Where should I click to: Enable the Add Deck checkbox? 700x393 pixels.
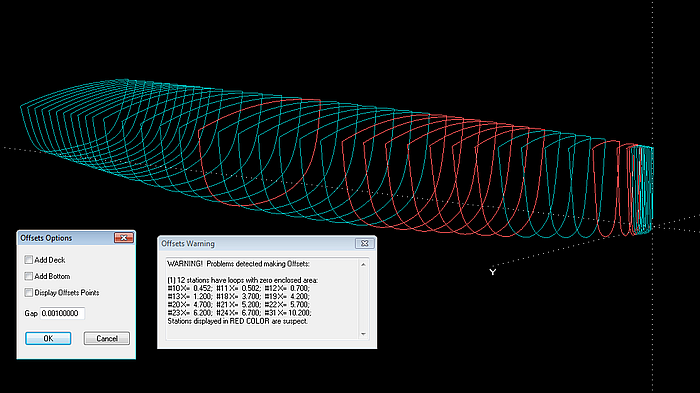click(29, 260)
